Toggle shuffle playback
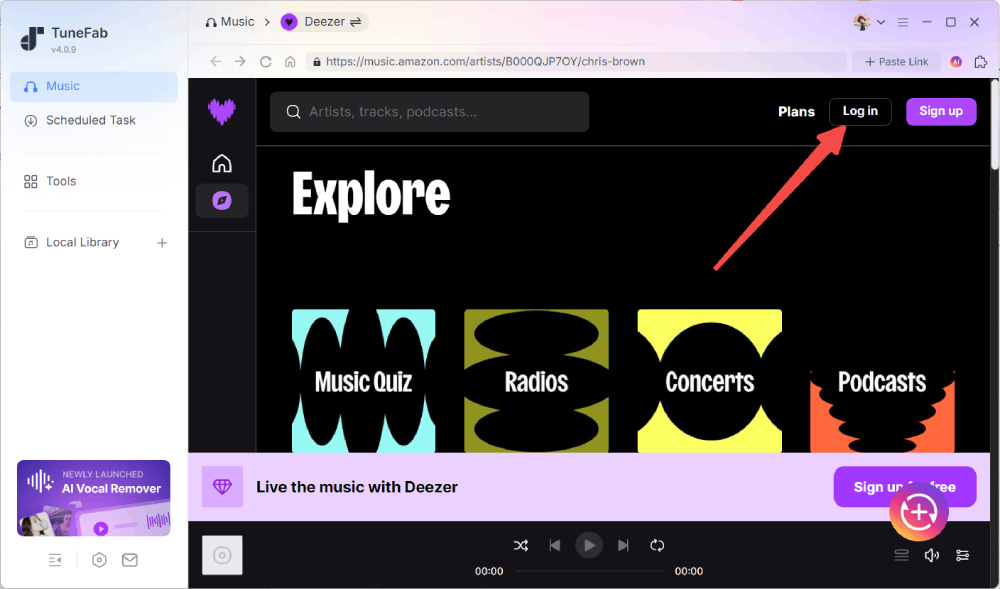Screen dimensions: 1000x589 tap(521, 546)
